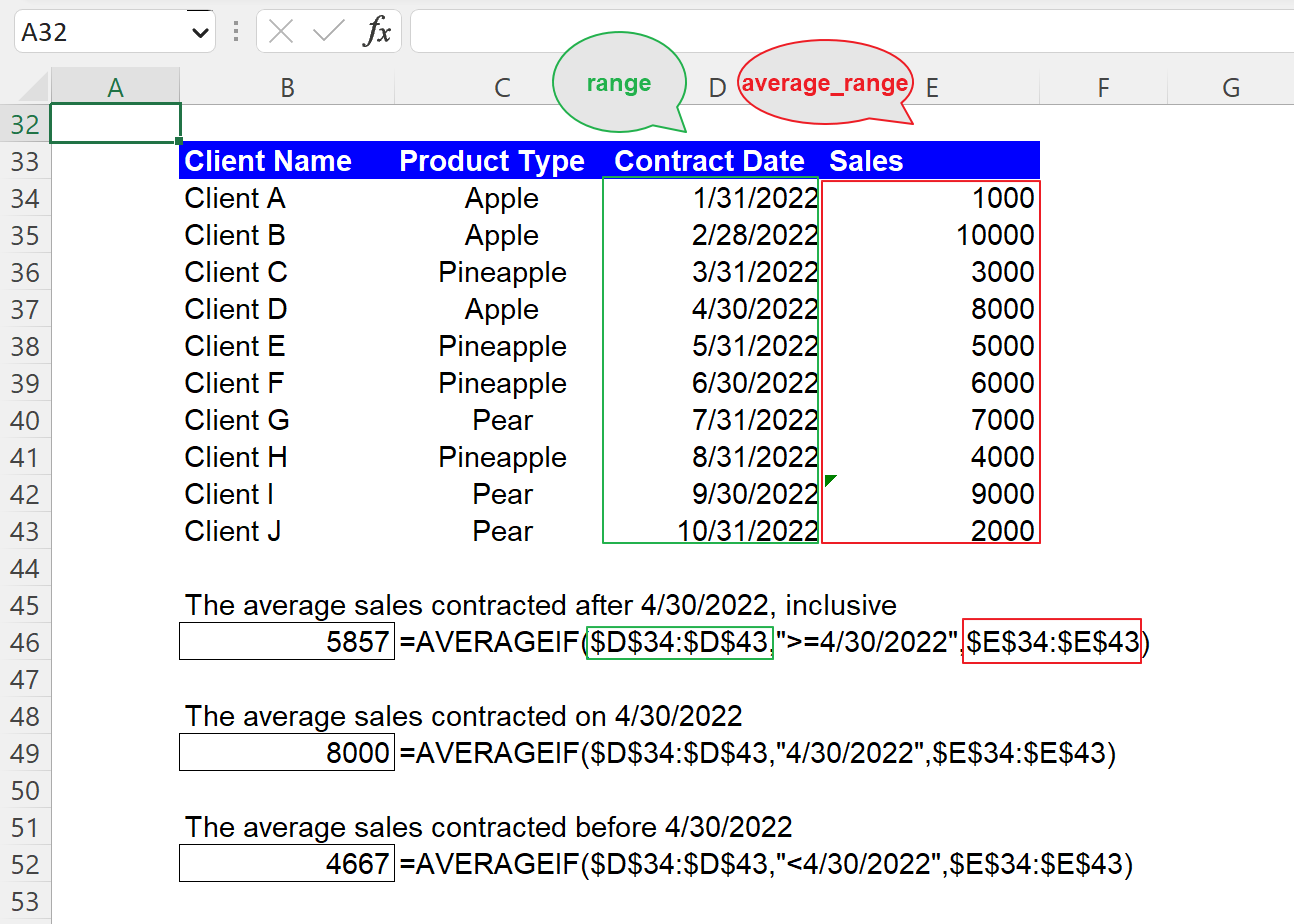This screenshot has width=1294, height=924.
Task: Select the Client A cell
Action: click(x=287, y=198)
